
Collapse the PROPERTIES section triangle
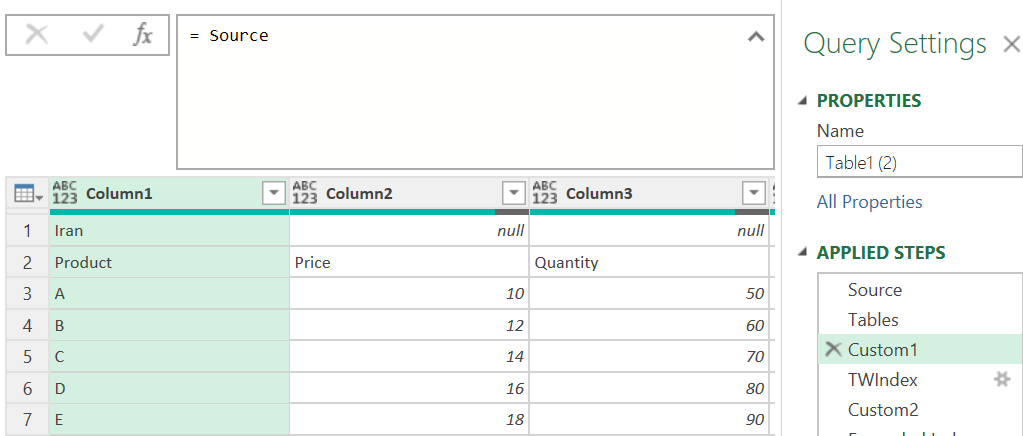tap(803, 101)
